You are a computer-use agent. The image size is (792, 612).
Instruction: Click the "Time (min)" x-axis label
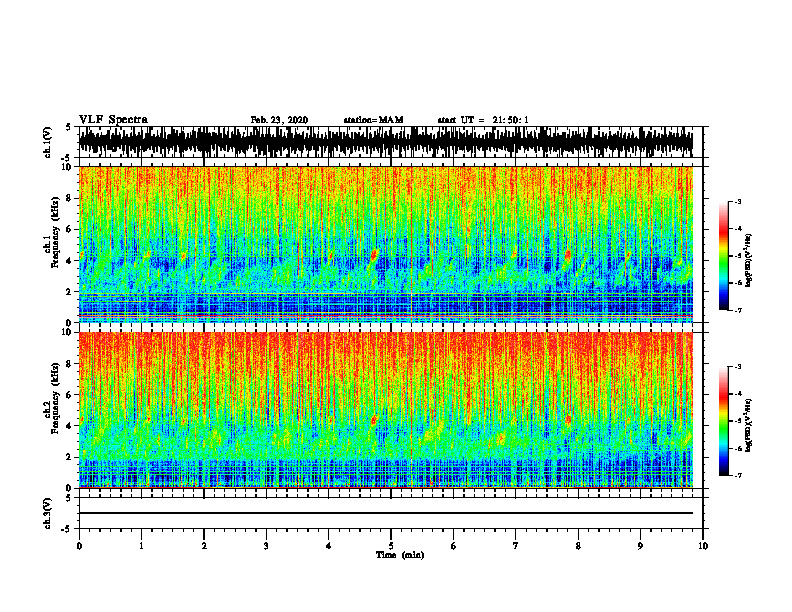[x=400, y=555]
